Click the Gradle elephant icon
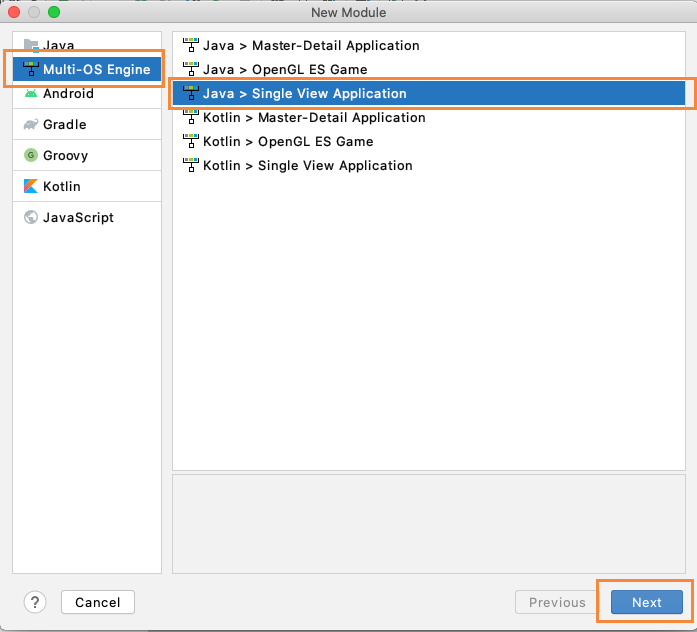 pyautogui.click(x=31, y=124)
